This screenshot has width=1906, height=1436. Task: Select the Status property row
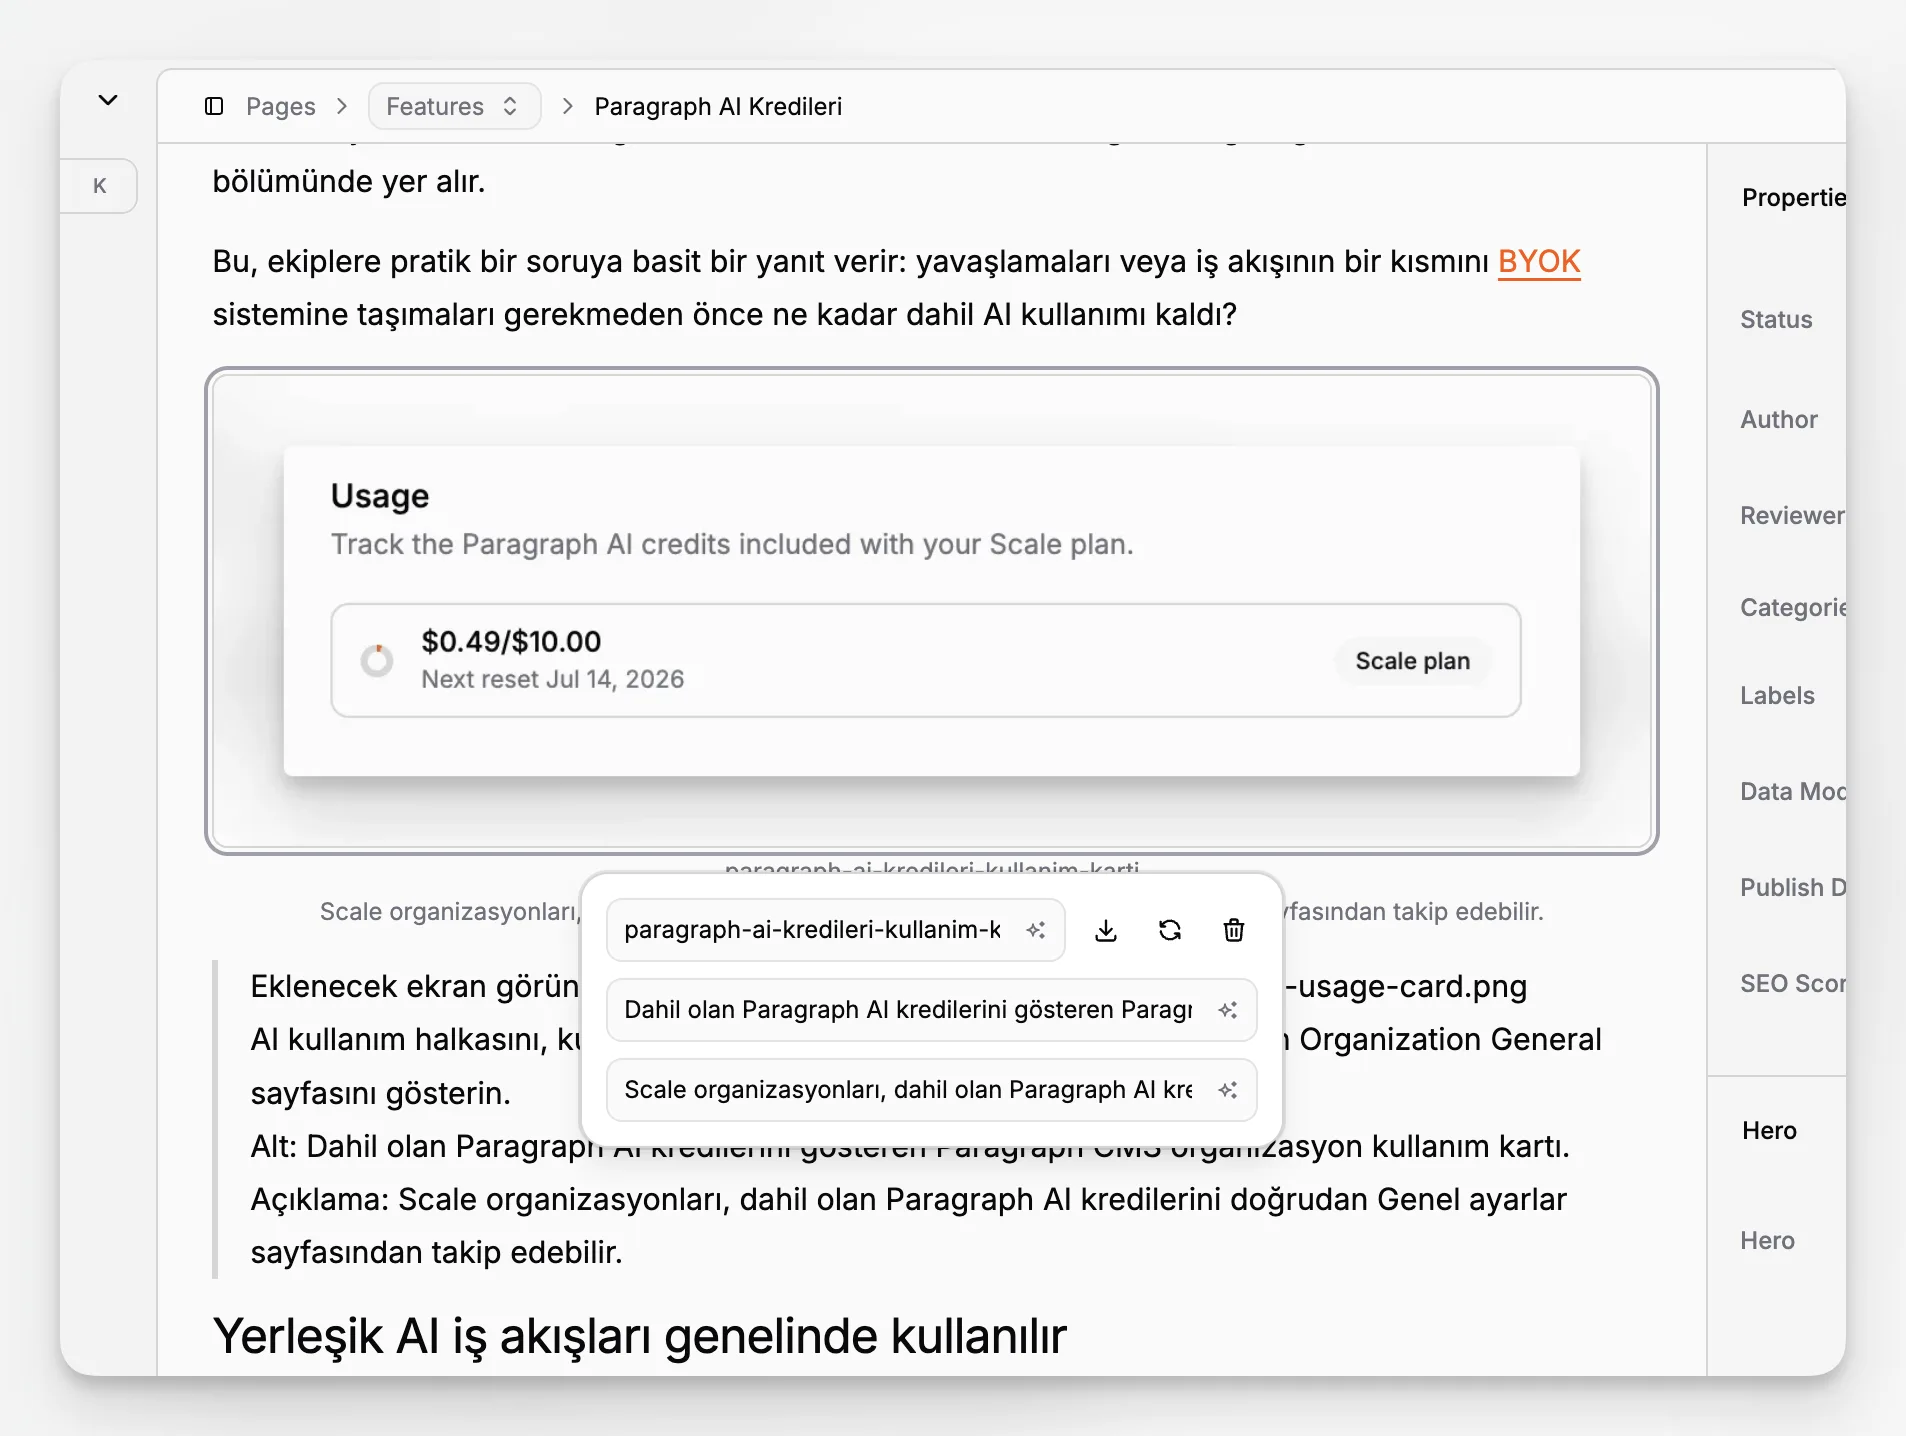[1776, 320]
